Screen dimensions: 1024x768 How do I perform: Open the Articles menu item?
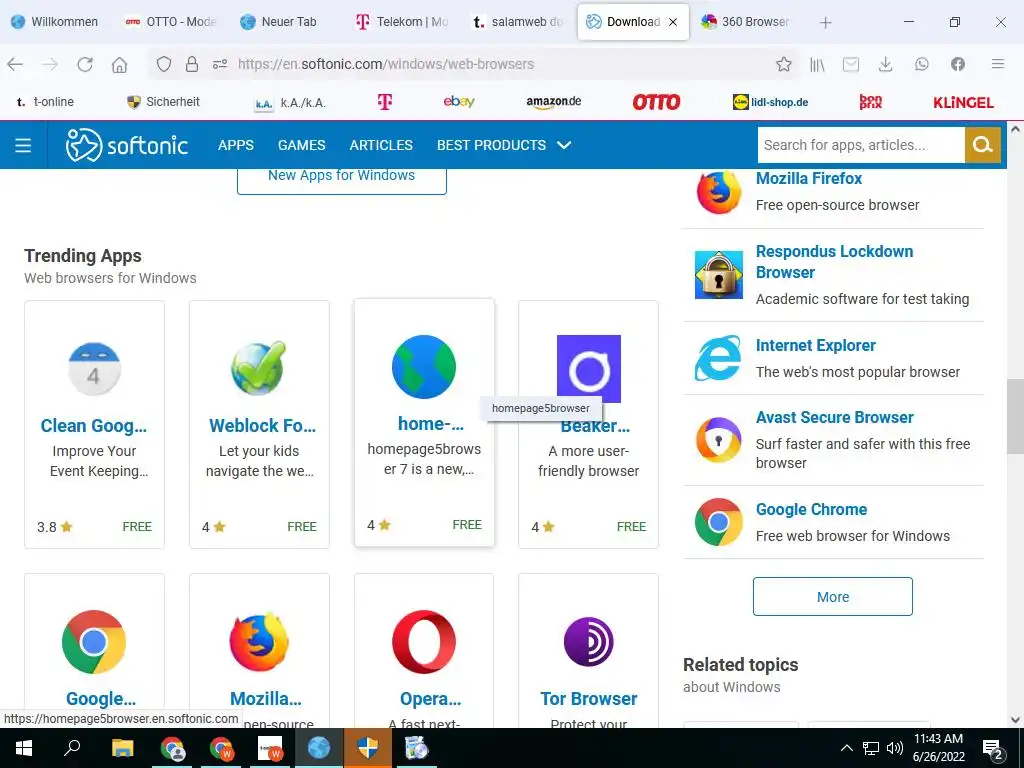[381, 145]
